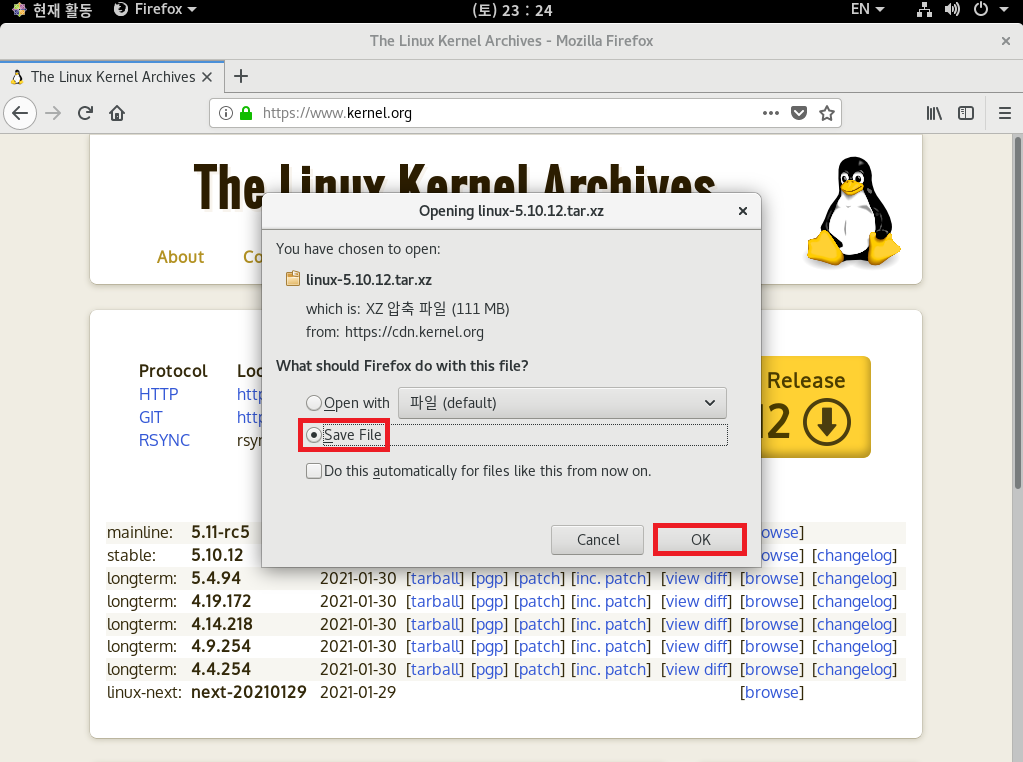
Task: Open the pgp link for longterm 4.9.254
Action: (489, 647)
